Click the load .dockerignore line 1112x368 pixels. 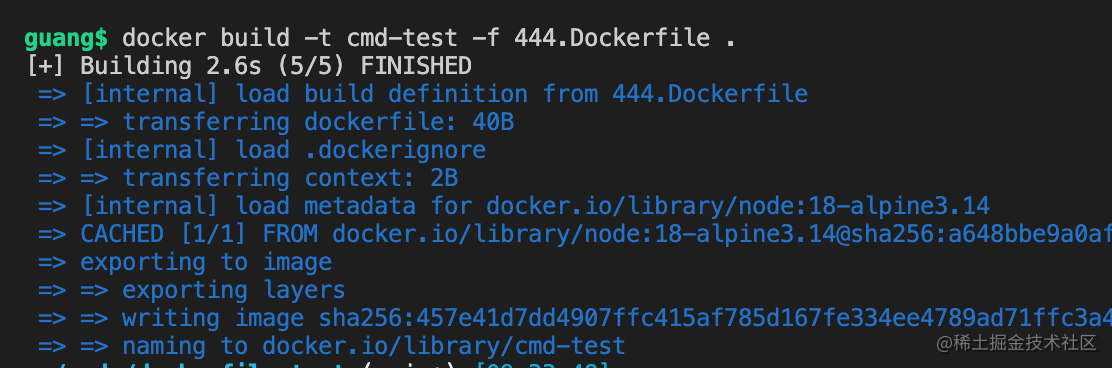click(262, 150)
